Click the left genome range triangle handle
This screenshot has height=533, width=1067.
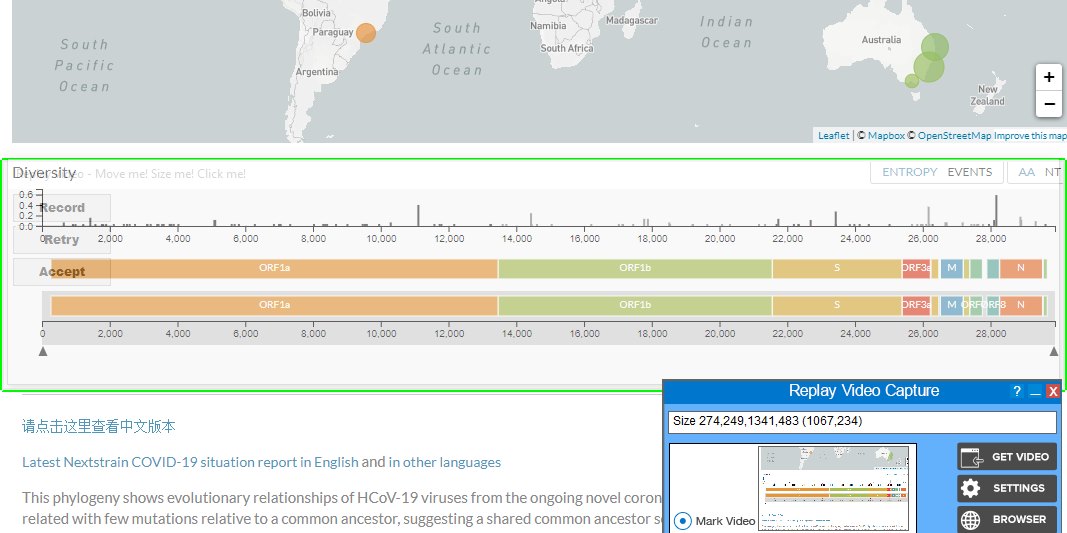point(42,351)
